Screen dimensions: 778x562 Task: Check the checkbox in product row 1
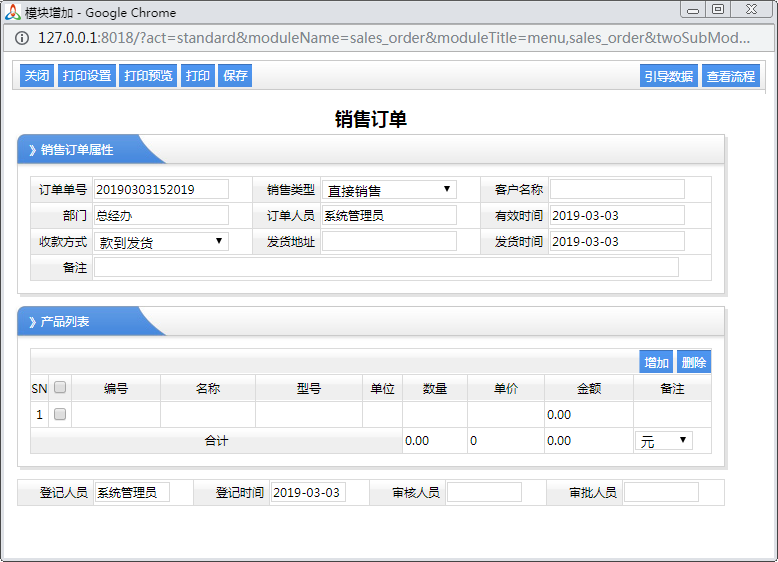point(60,414)
